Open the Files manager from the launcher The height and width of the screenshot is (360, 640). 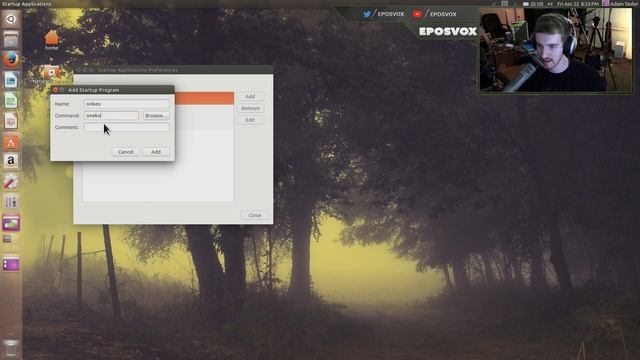tap(11, 39)
